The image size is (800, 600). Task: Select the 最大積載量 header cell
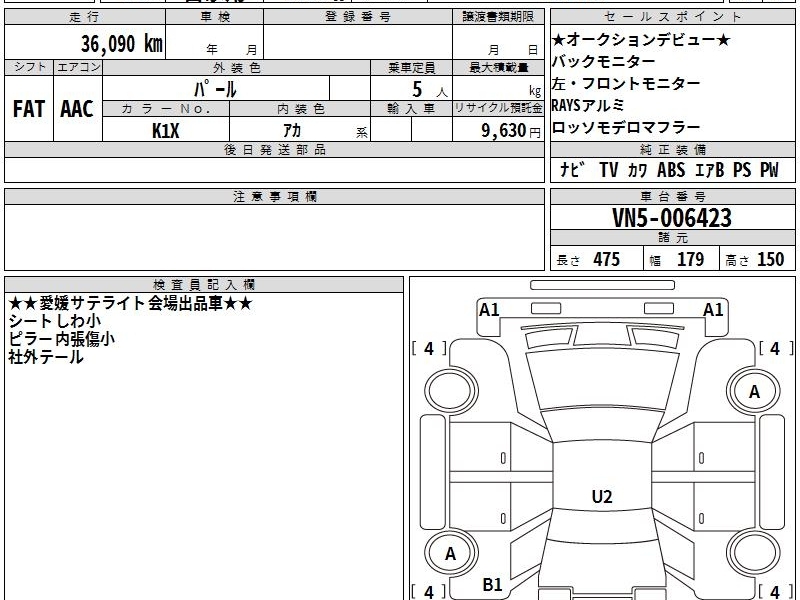click(x=498, y=67)
